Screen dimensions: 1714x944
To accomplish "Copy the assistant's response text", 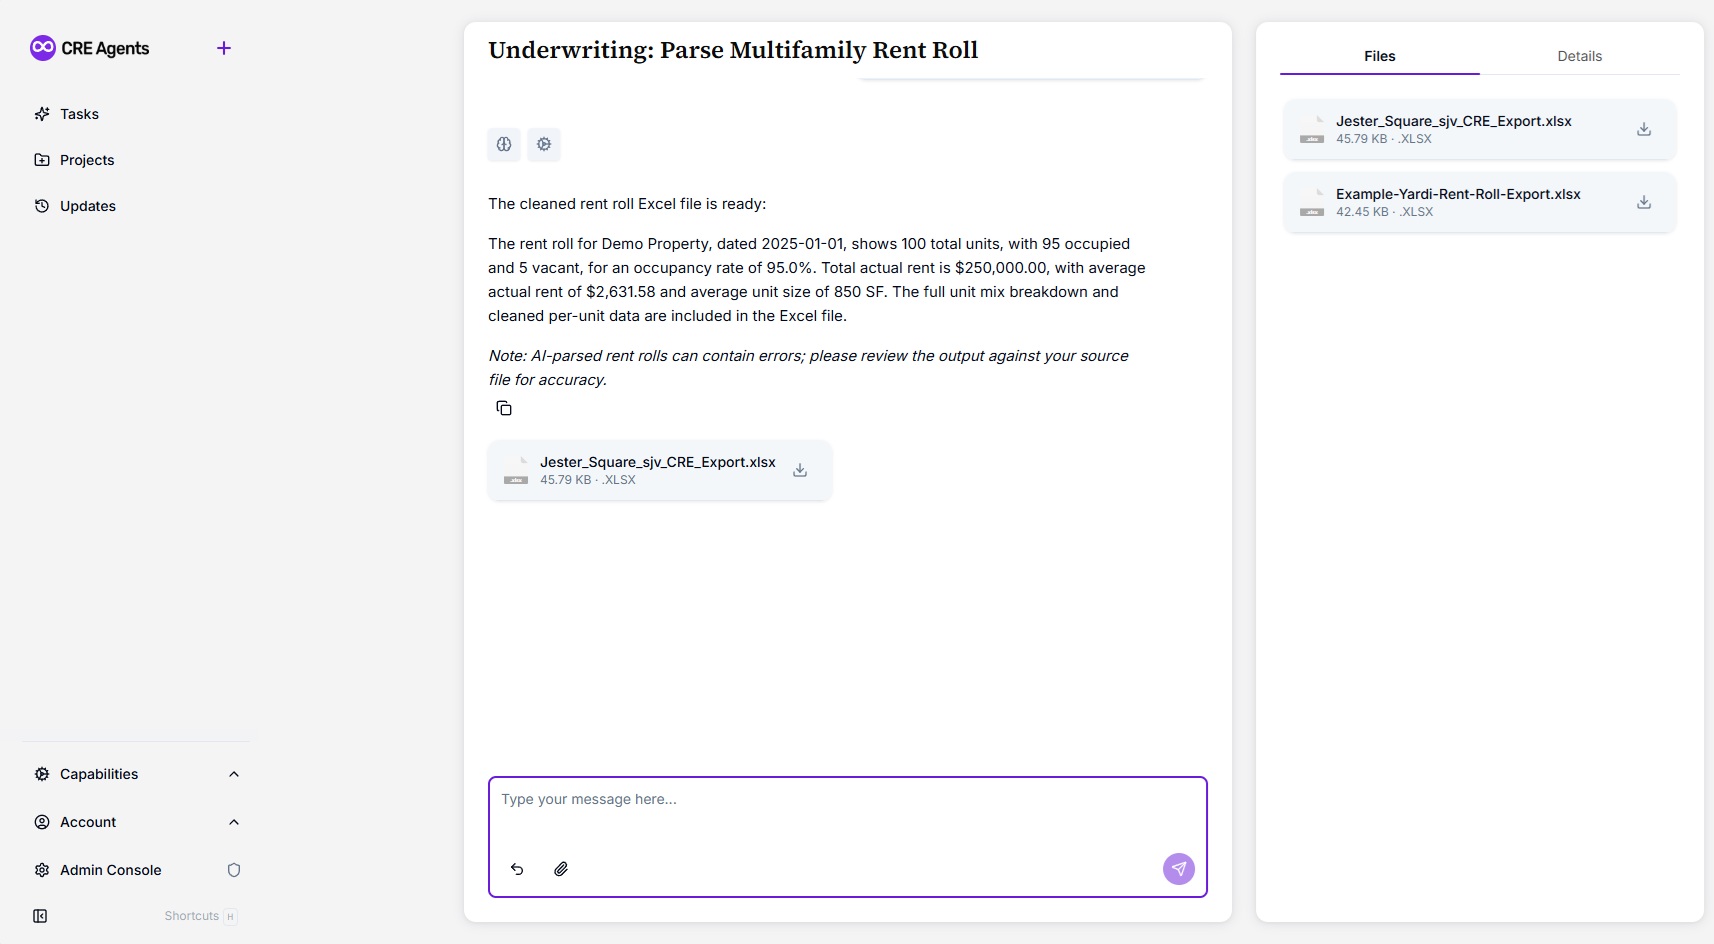I will click(504, 408).
